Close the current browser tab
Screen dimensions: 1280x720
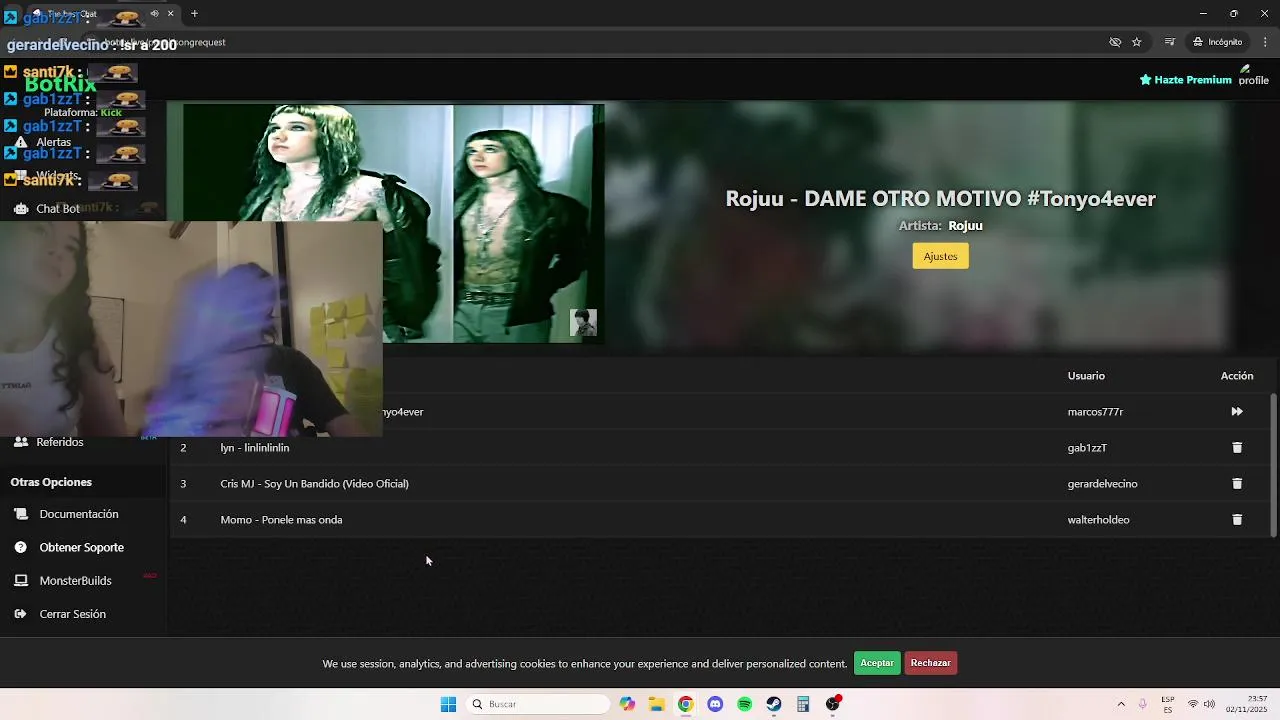[170, 14]
